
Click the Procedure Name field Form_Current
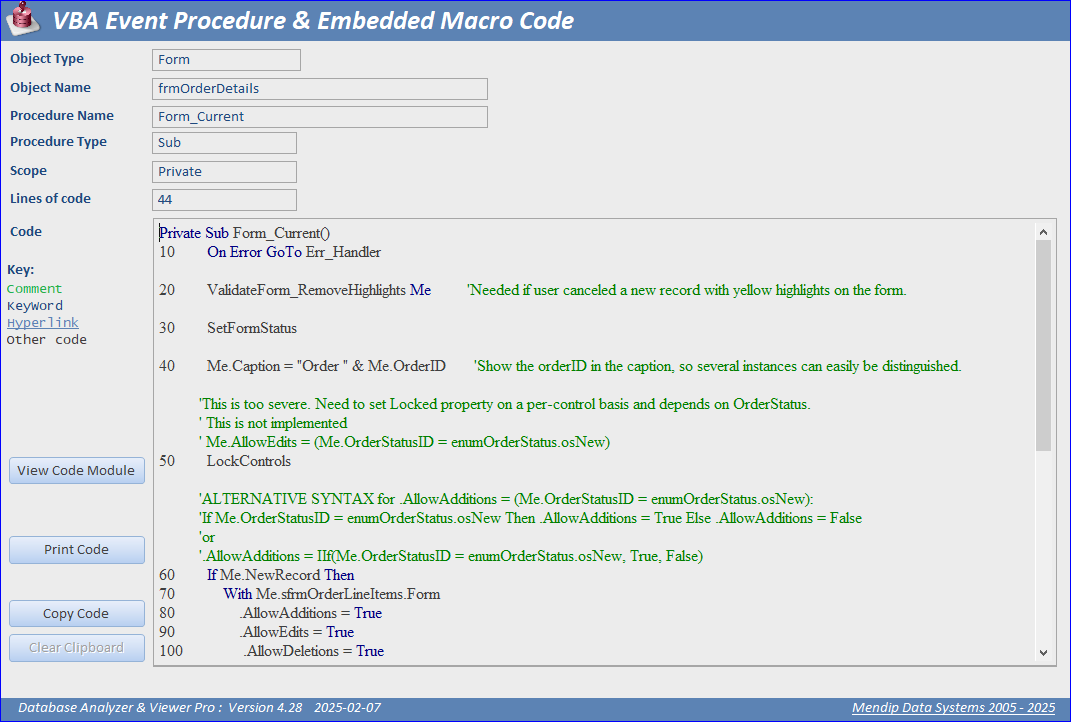click(320, 117)
